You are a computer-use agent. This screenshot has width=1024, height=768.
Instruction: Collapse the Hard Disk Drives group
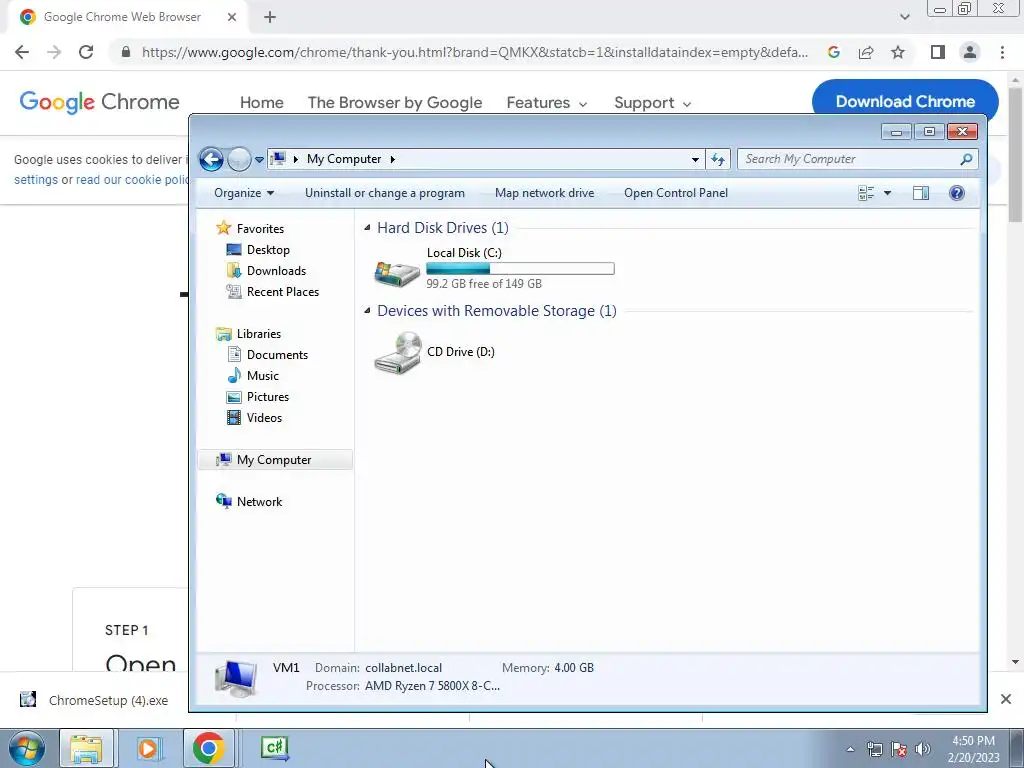pos(367,227)
